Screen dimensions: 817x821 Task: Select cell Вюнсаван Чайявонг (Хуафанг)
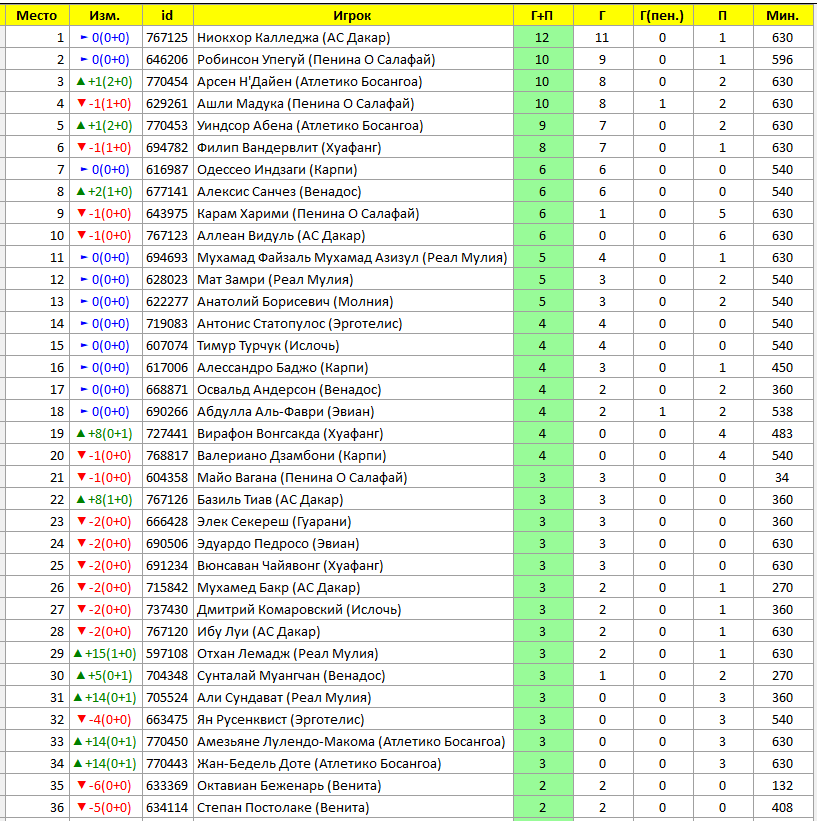[353, 565]
